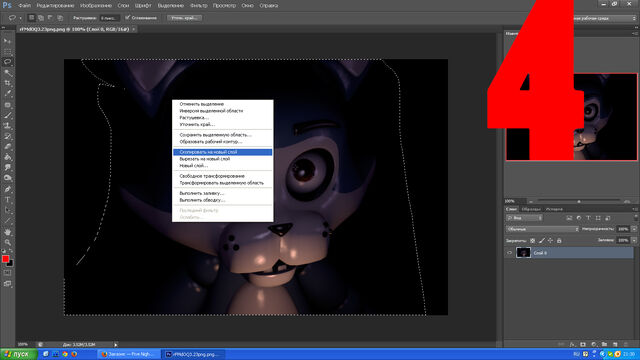Select the Brush tool
Viewport: 640px width, 360px height.
(7, 116)
